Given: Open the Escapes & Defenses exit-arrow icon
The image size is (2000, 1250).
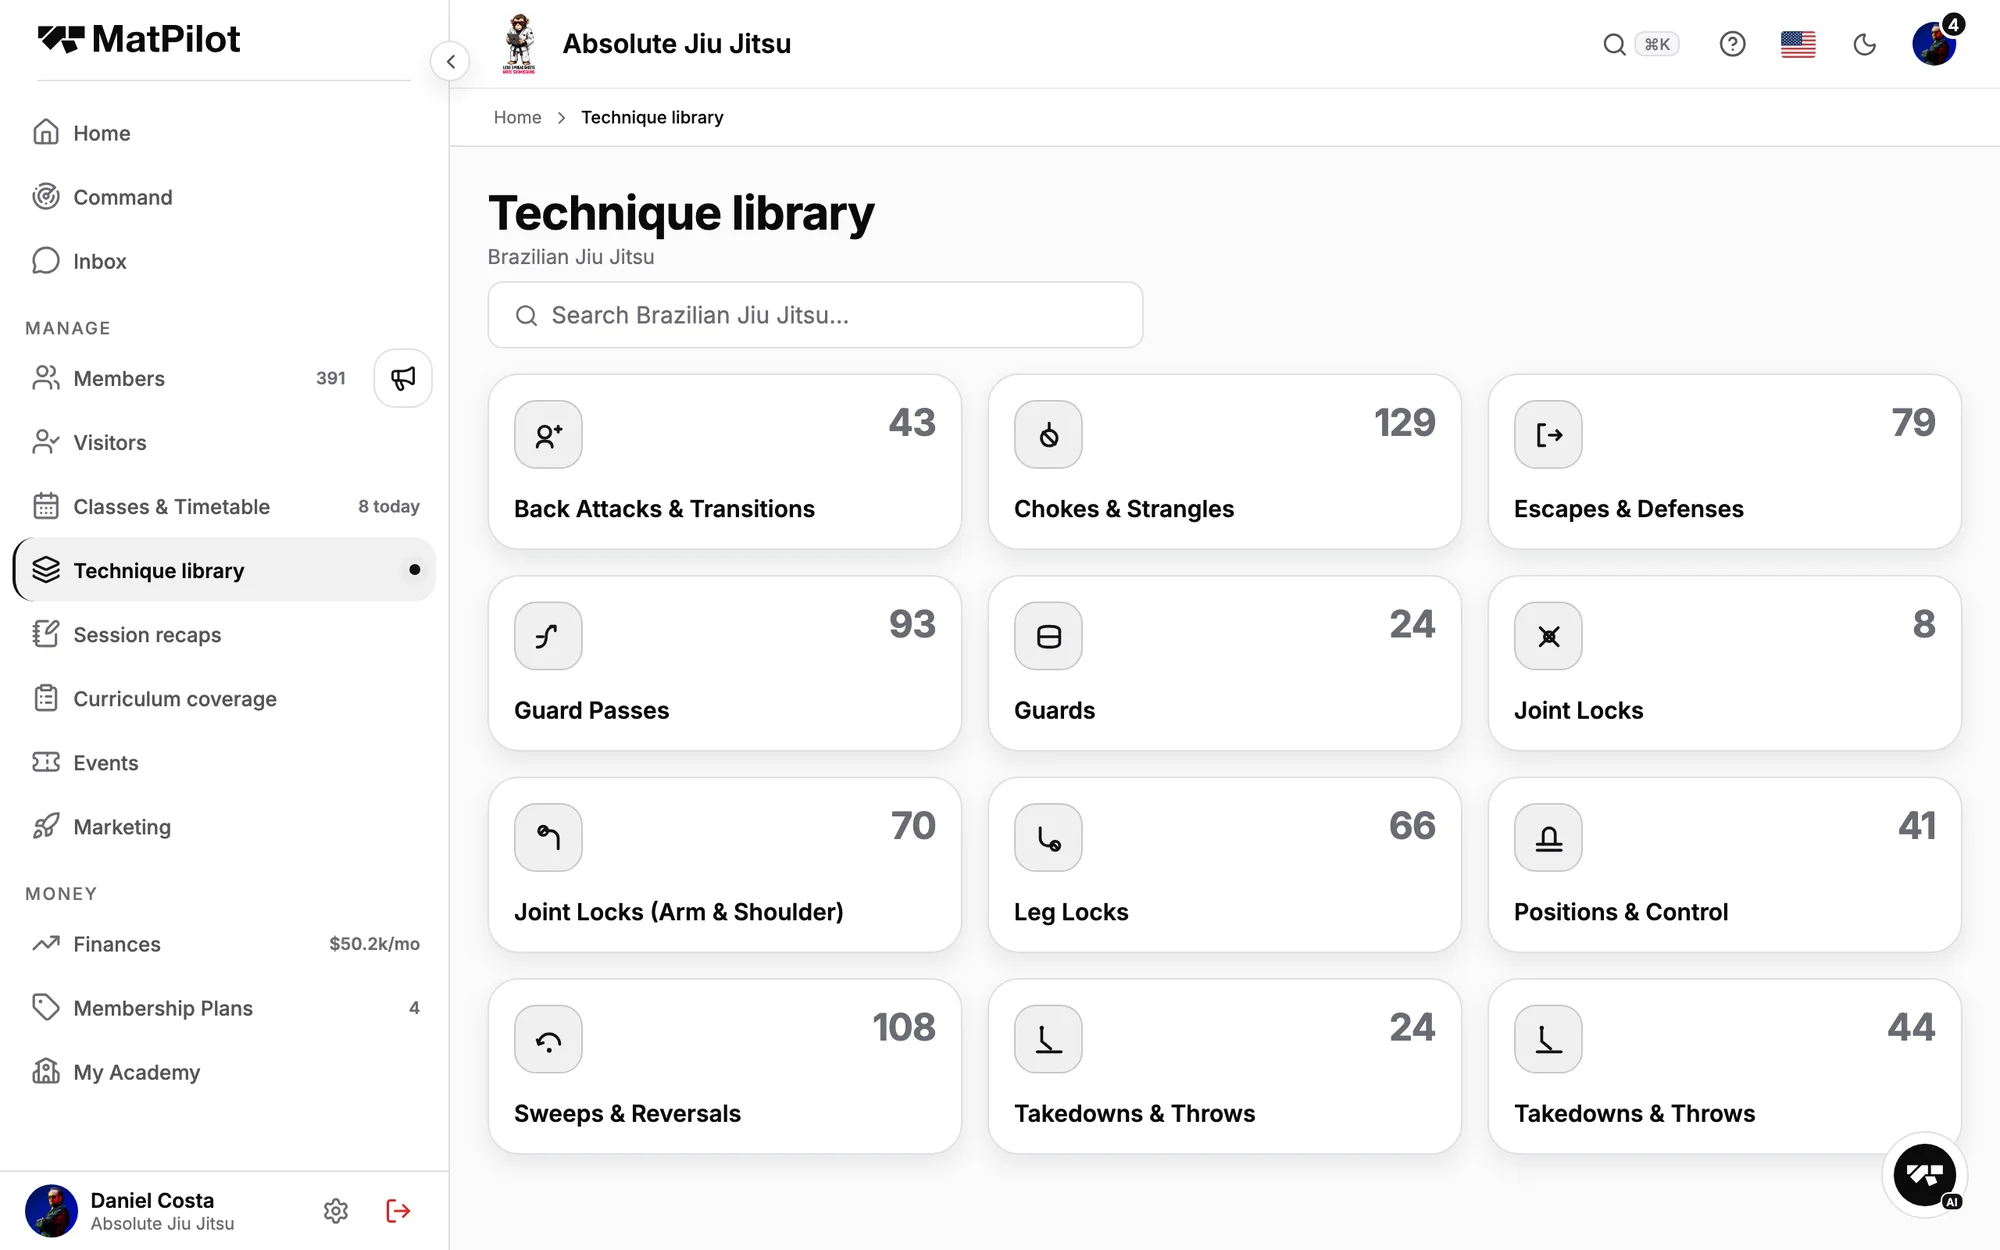Looking at the screenshot, I should (1548, 435).
